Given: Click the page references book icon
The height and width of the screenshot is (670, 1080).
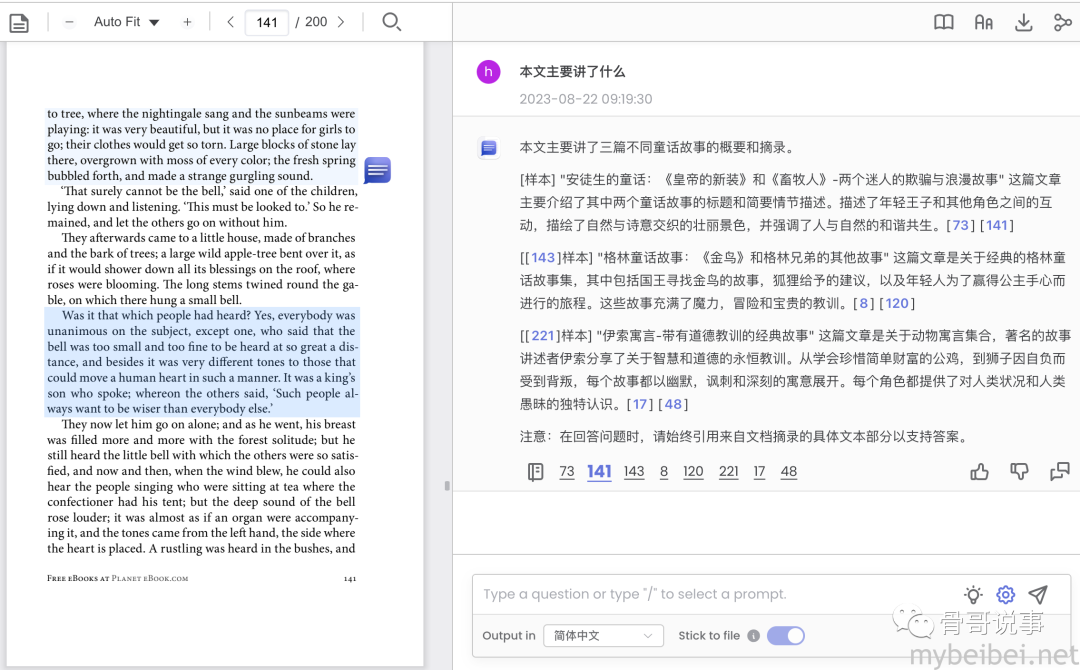Looking at the screenshot, I should 535,472.
